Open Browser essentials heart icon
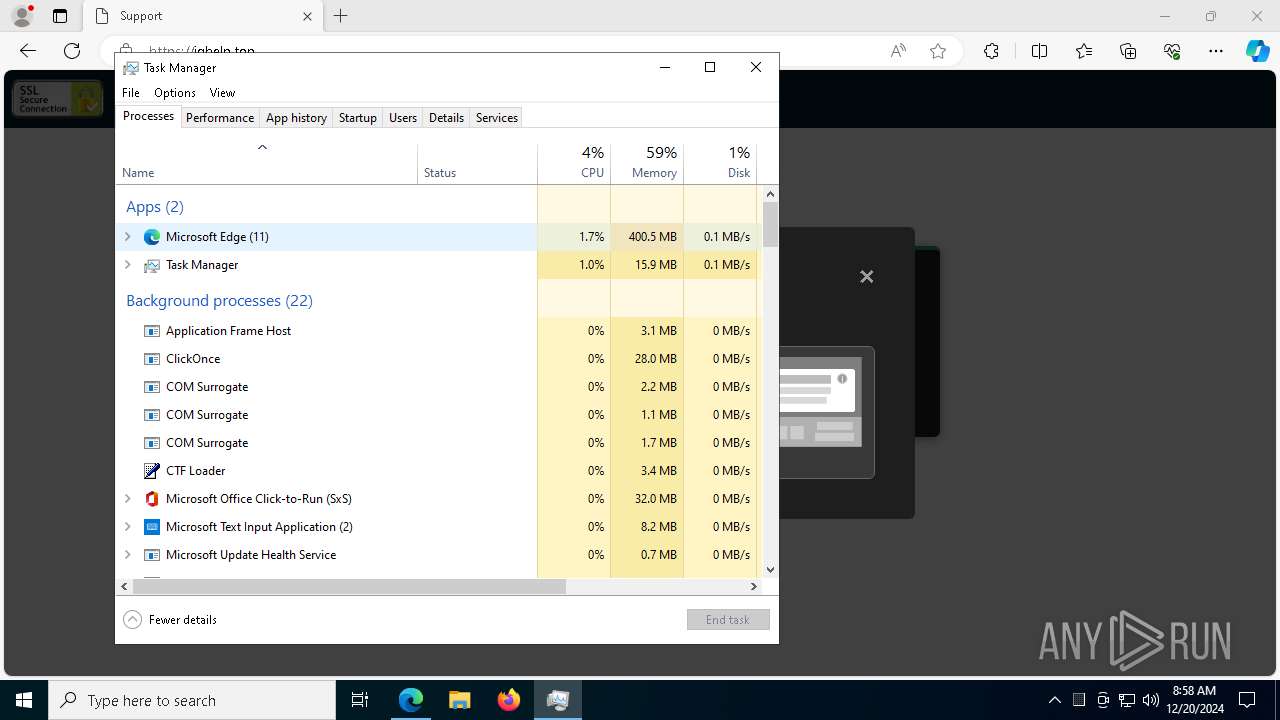The height and width of the screenshot is (720, 1280). 1172,51
